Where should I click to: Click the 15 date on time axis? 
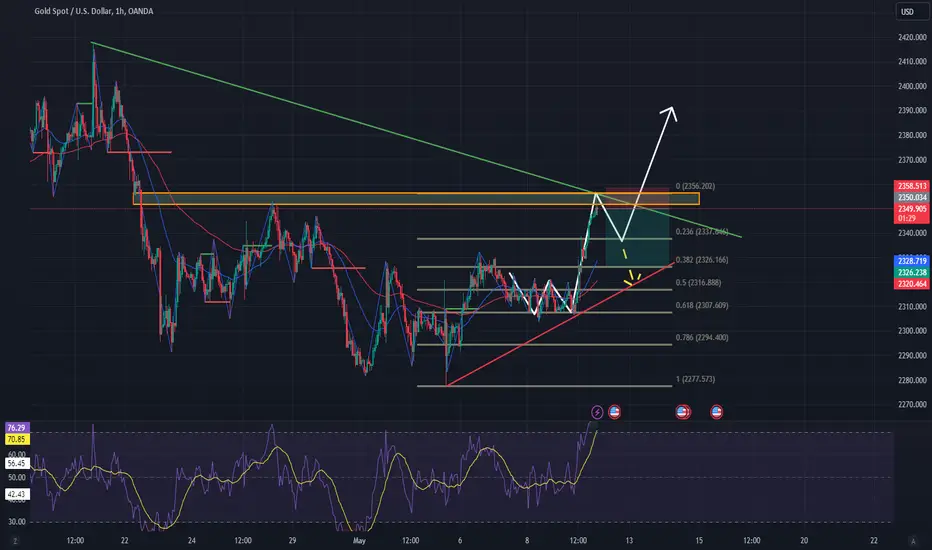pyautogui.click(x=699, y=540)
